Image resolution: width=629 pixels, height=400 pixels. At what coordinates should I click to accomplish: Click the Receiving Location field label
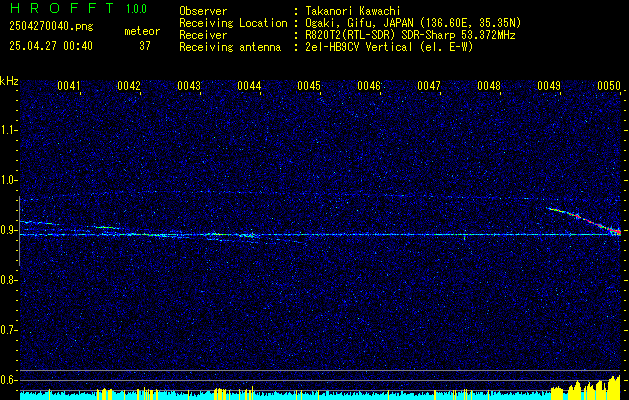point(233,23)
